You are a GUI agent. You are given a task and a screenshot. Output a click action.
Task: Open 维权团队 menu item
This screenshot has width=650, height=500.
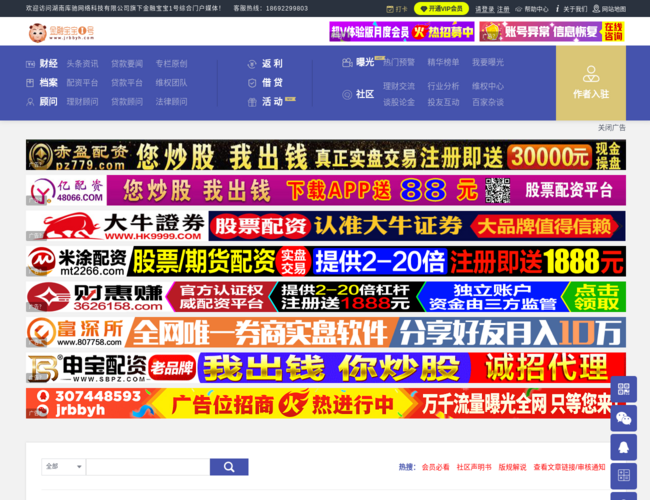coord(171,83)
